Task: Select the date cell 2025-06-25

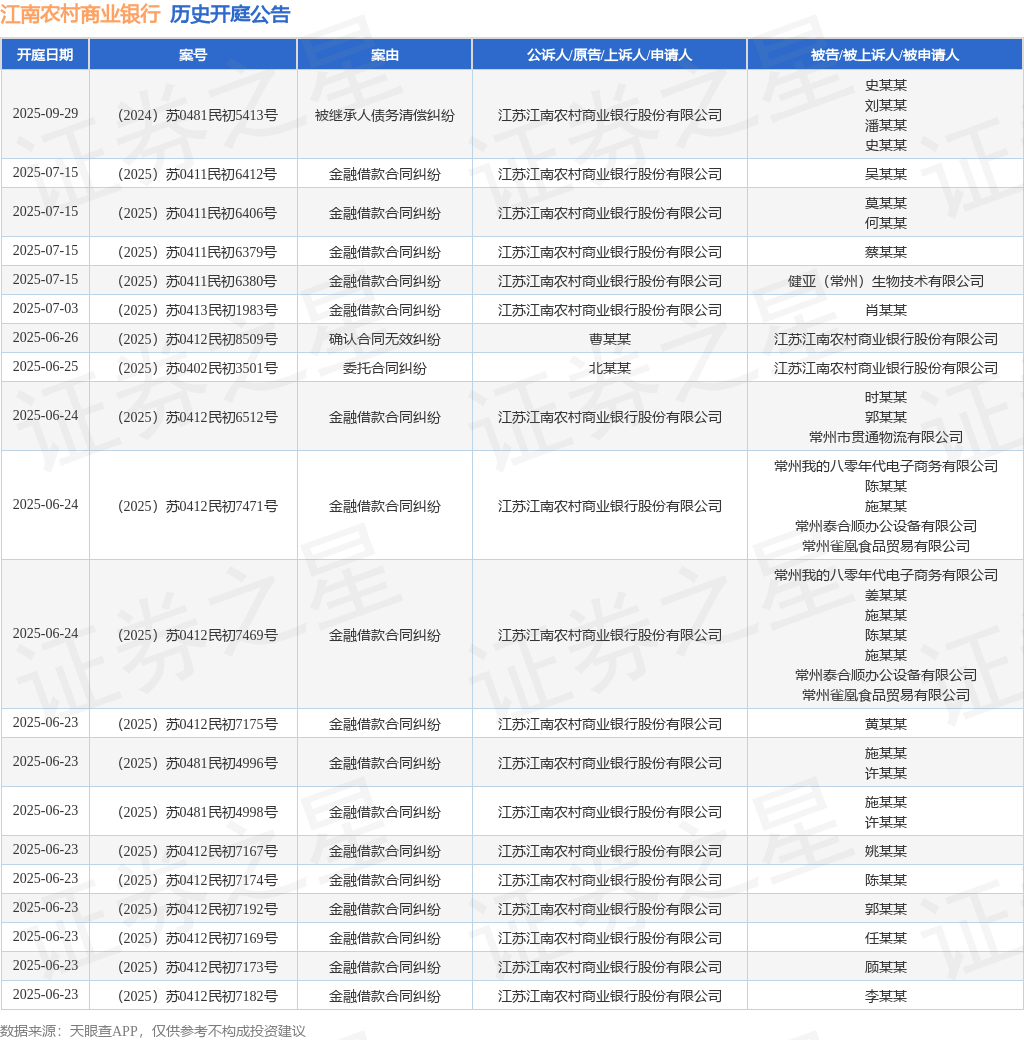Action: tap(45, 367)
